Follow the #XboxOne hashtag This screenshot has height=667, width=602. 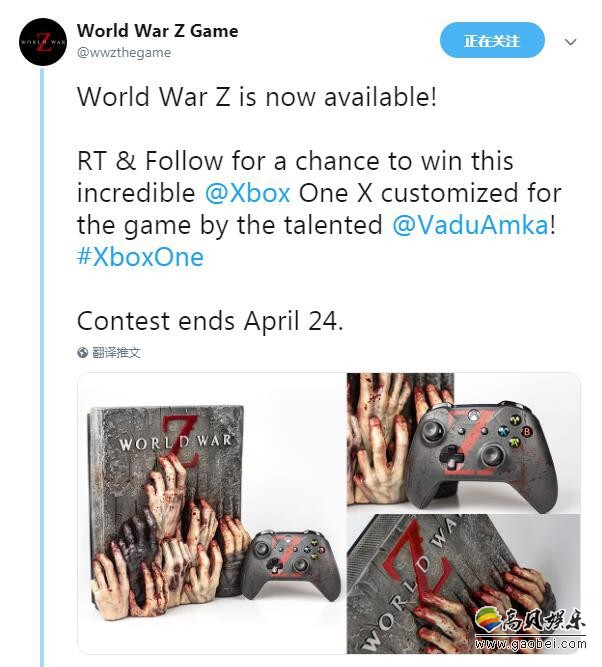tap(140, 257)
